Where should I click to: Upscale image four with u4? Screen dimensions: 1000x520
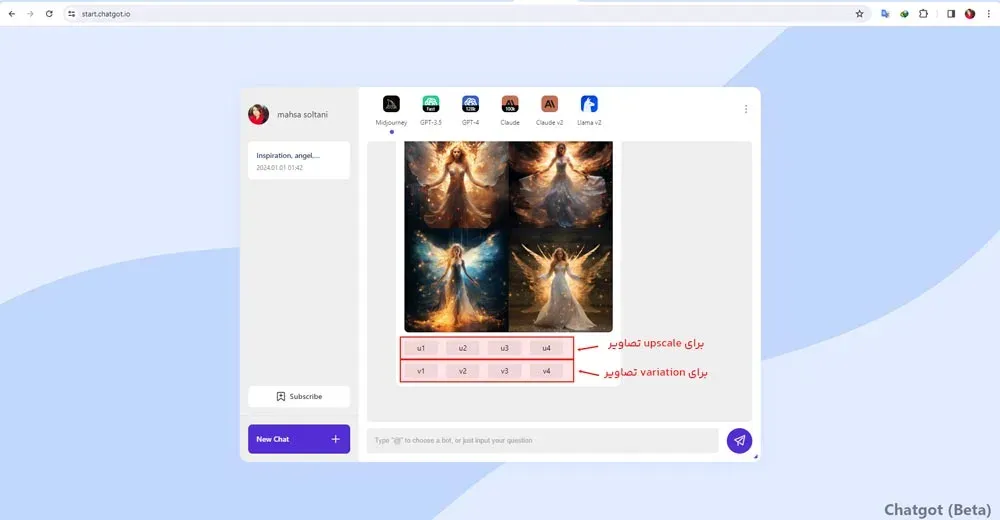[x=547, y=348]
